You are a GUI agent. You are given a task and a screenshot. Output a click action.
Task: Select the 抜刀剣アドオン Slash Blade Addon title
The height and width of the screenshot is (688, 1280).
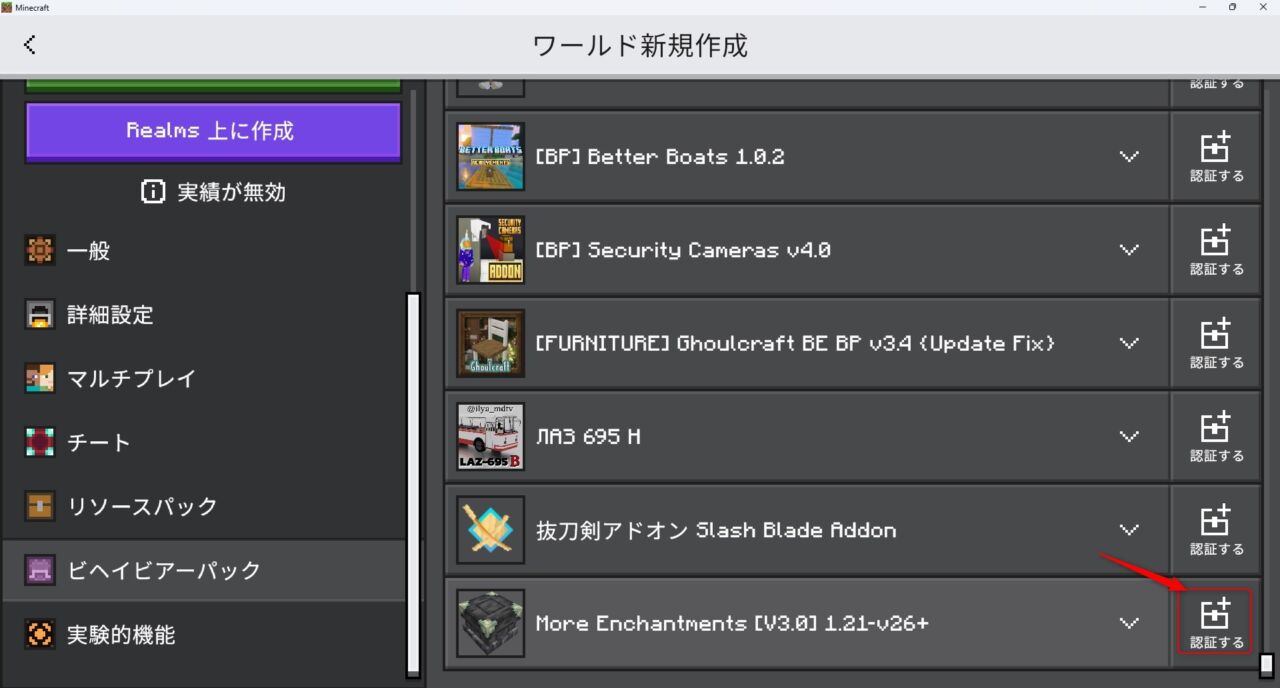pos(716,530)
